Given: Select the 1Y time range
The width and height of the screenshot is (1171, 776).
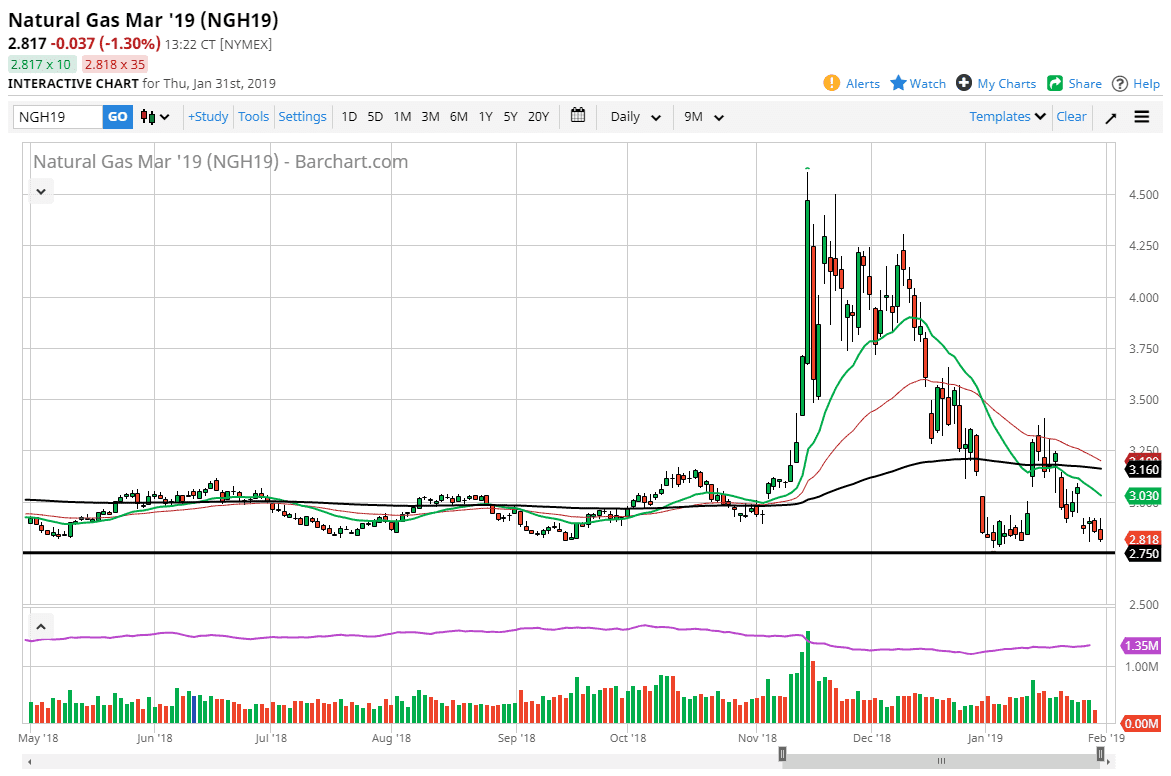Looking at the screenshot, I should pos(485,117).
